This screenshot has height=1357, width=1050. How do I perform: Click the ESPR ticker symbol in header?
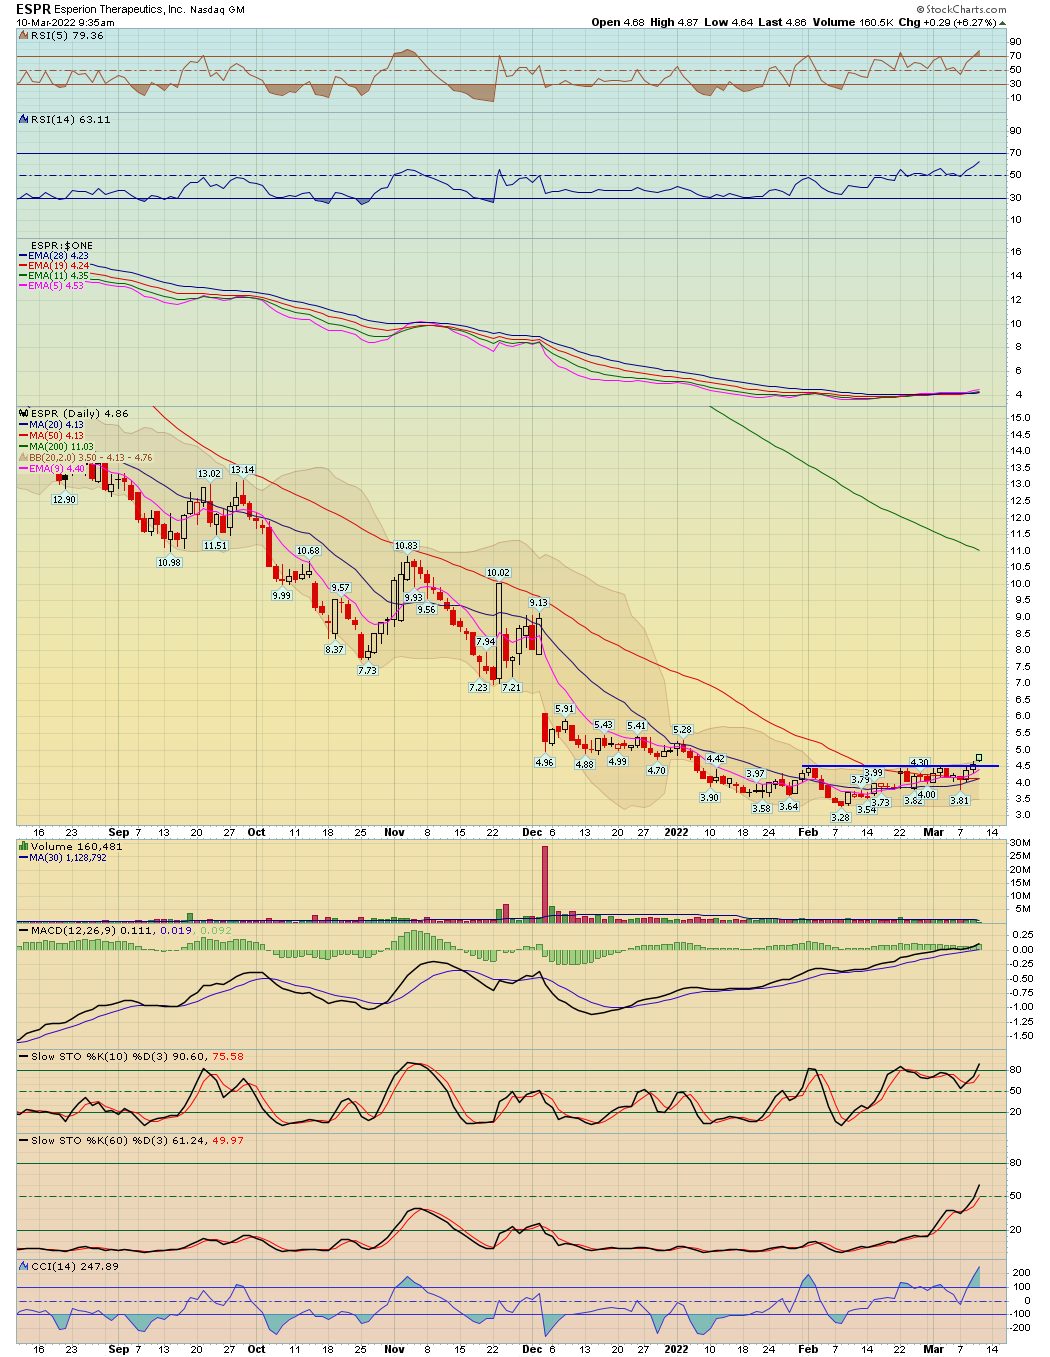click(33, 9)
